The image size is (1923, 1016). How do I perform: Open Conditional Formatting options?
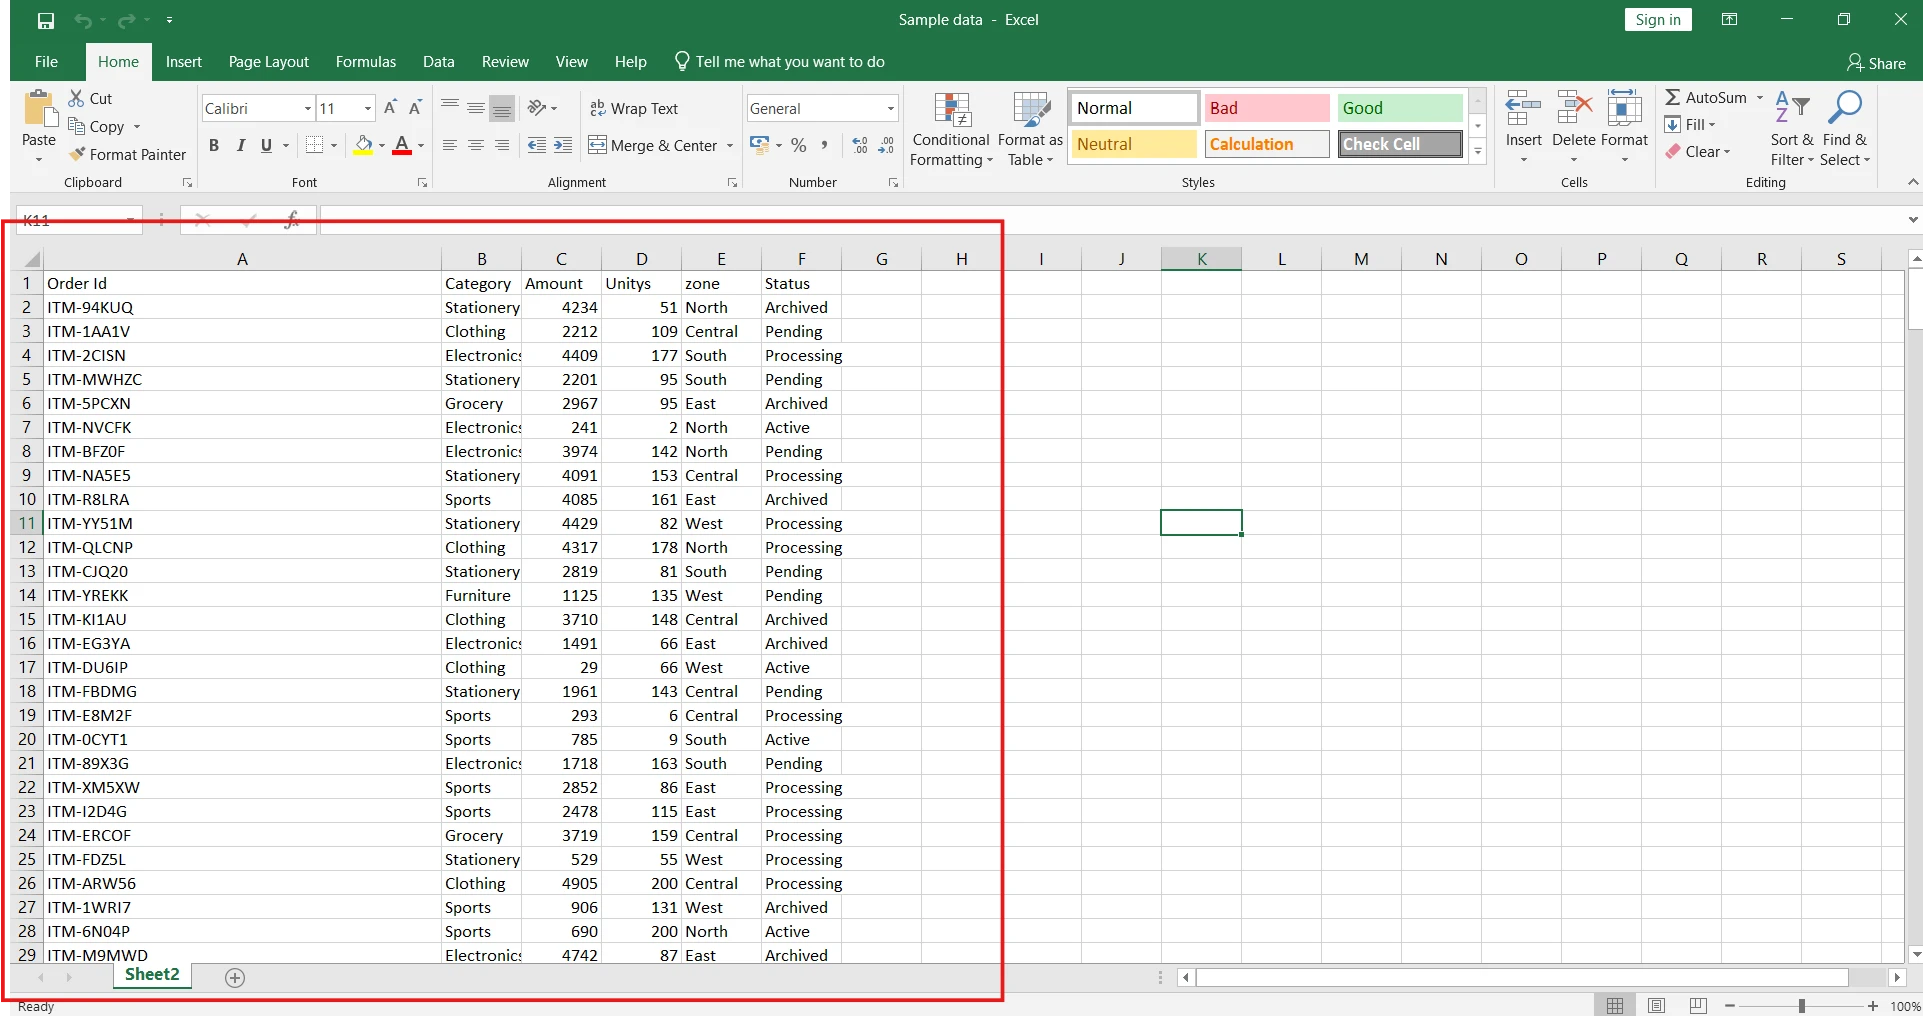949,128
